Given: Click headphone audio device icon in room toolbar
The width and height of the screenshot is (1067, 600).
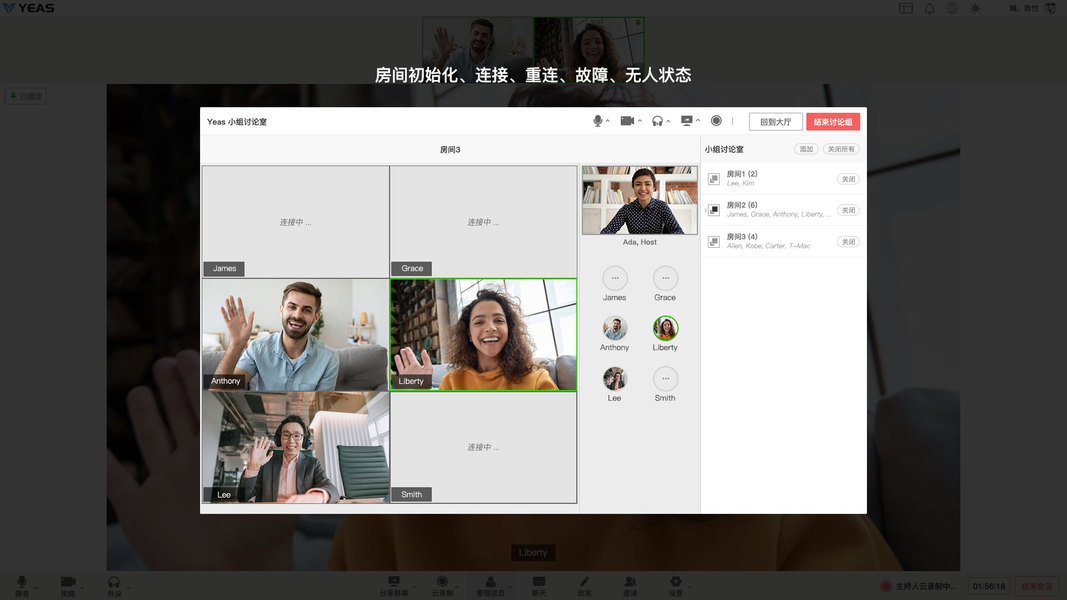Looking at the screenshot, I should [x=657, y=121].
